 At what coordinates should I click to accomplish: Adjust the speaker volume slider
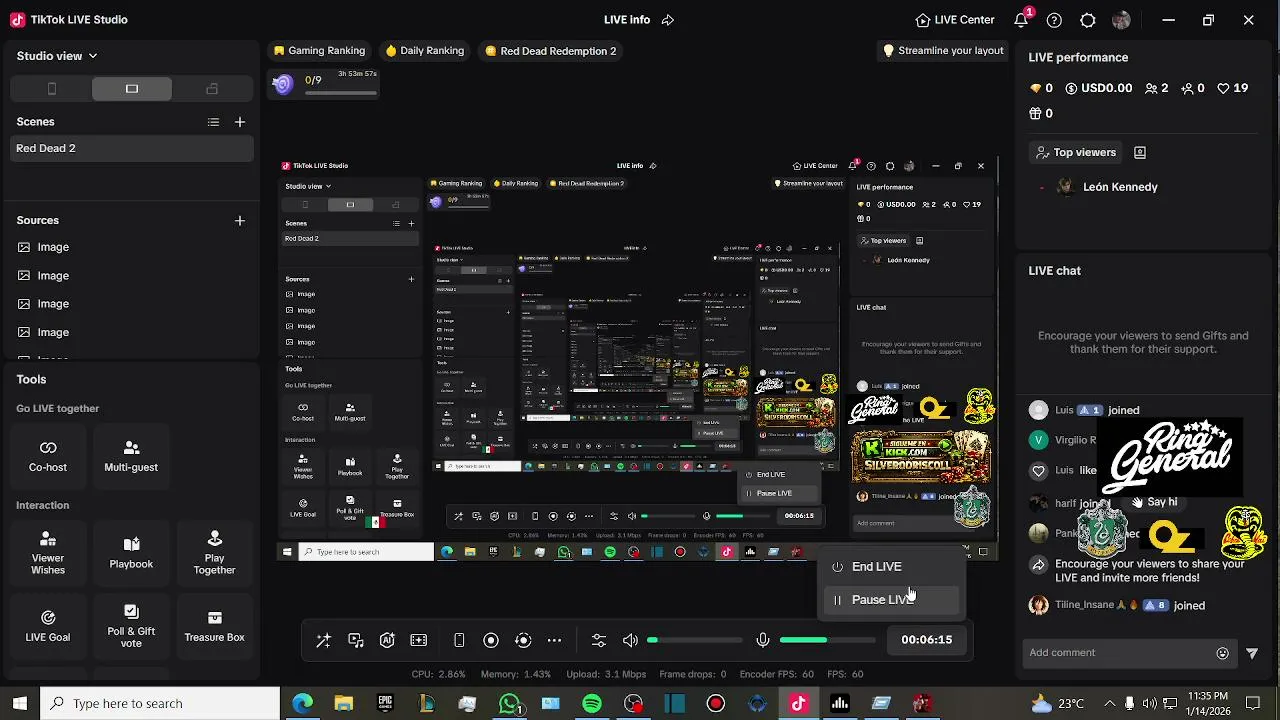tap(694, 640)
